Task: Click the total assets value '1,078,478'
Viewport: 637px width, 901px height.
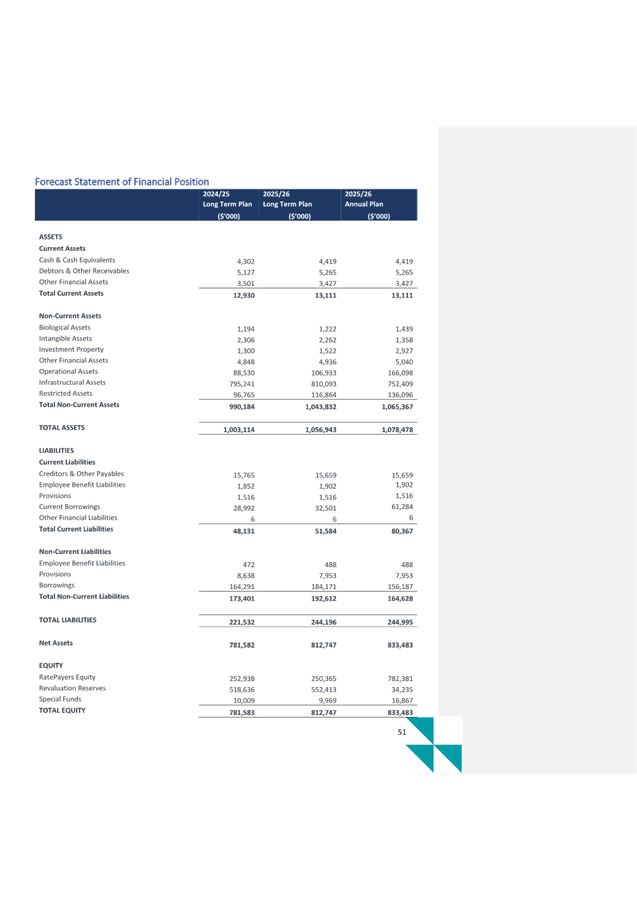Action: tap(397, 430)
